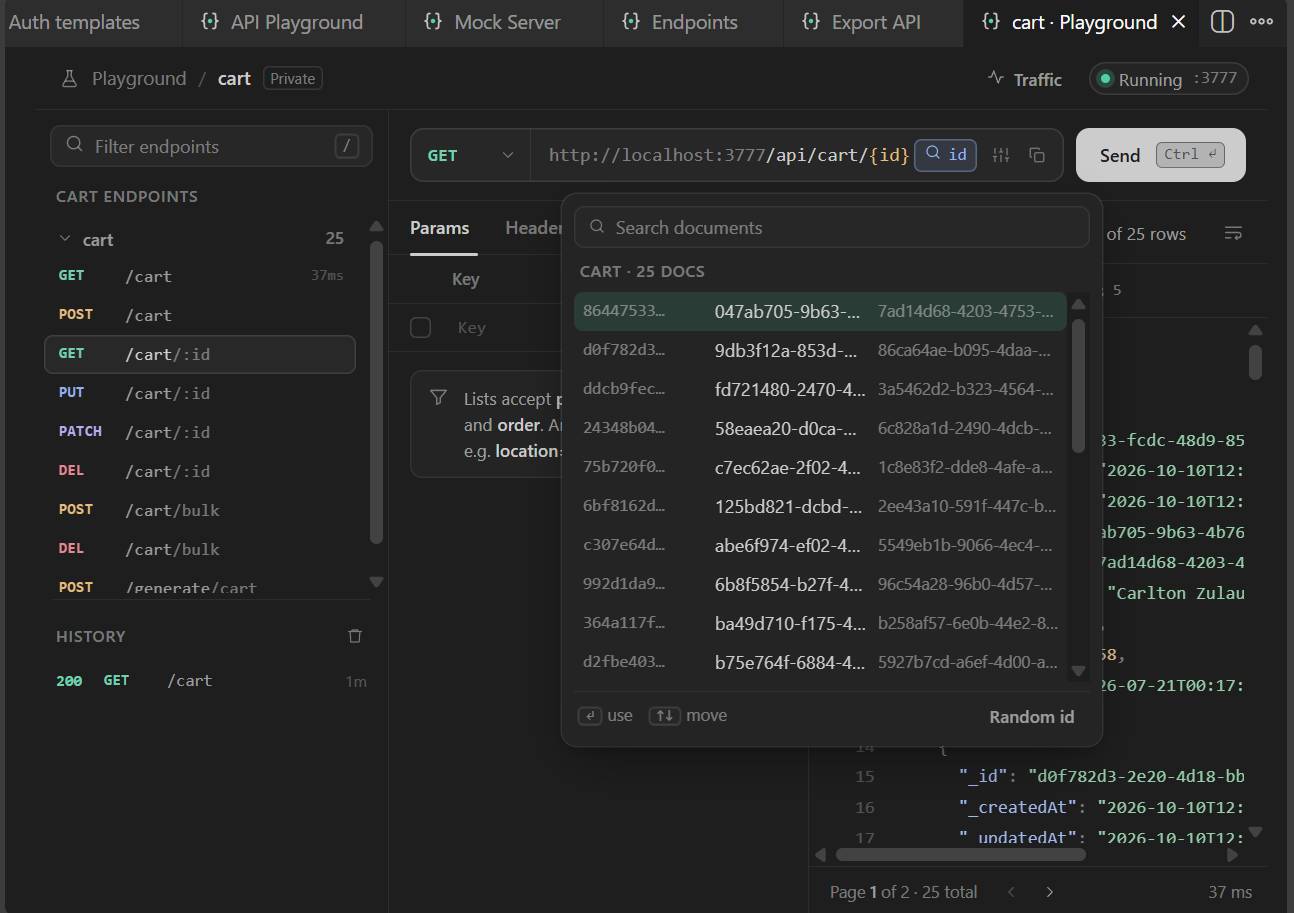Pick document d2fbe403 in the list

(820, 662)
